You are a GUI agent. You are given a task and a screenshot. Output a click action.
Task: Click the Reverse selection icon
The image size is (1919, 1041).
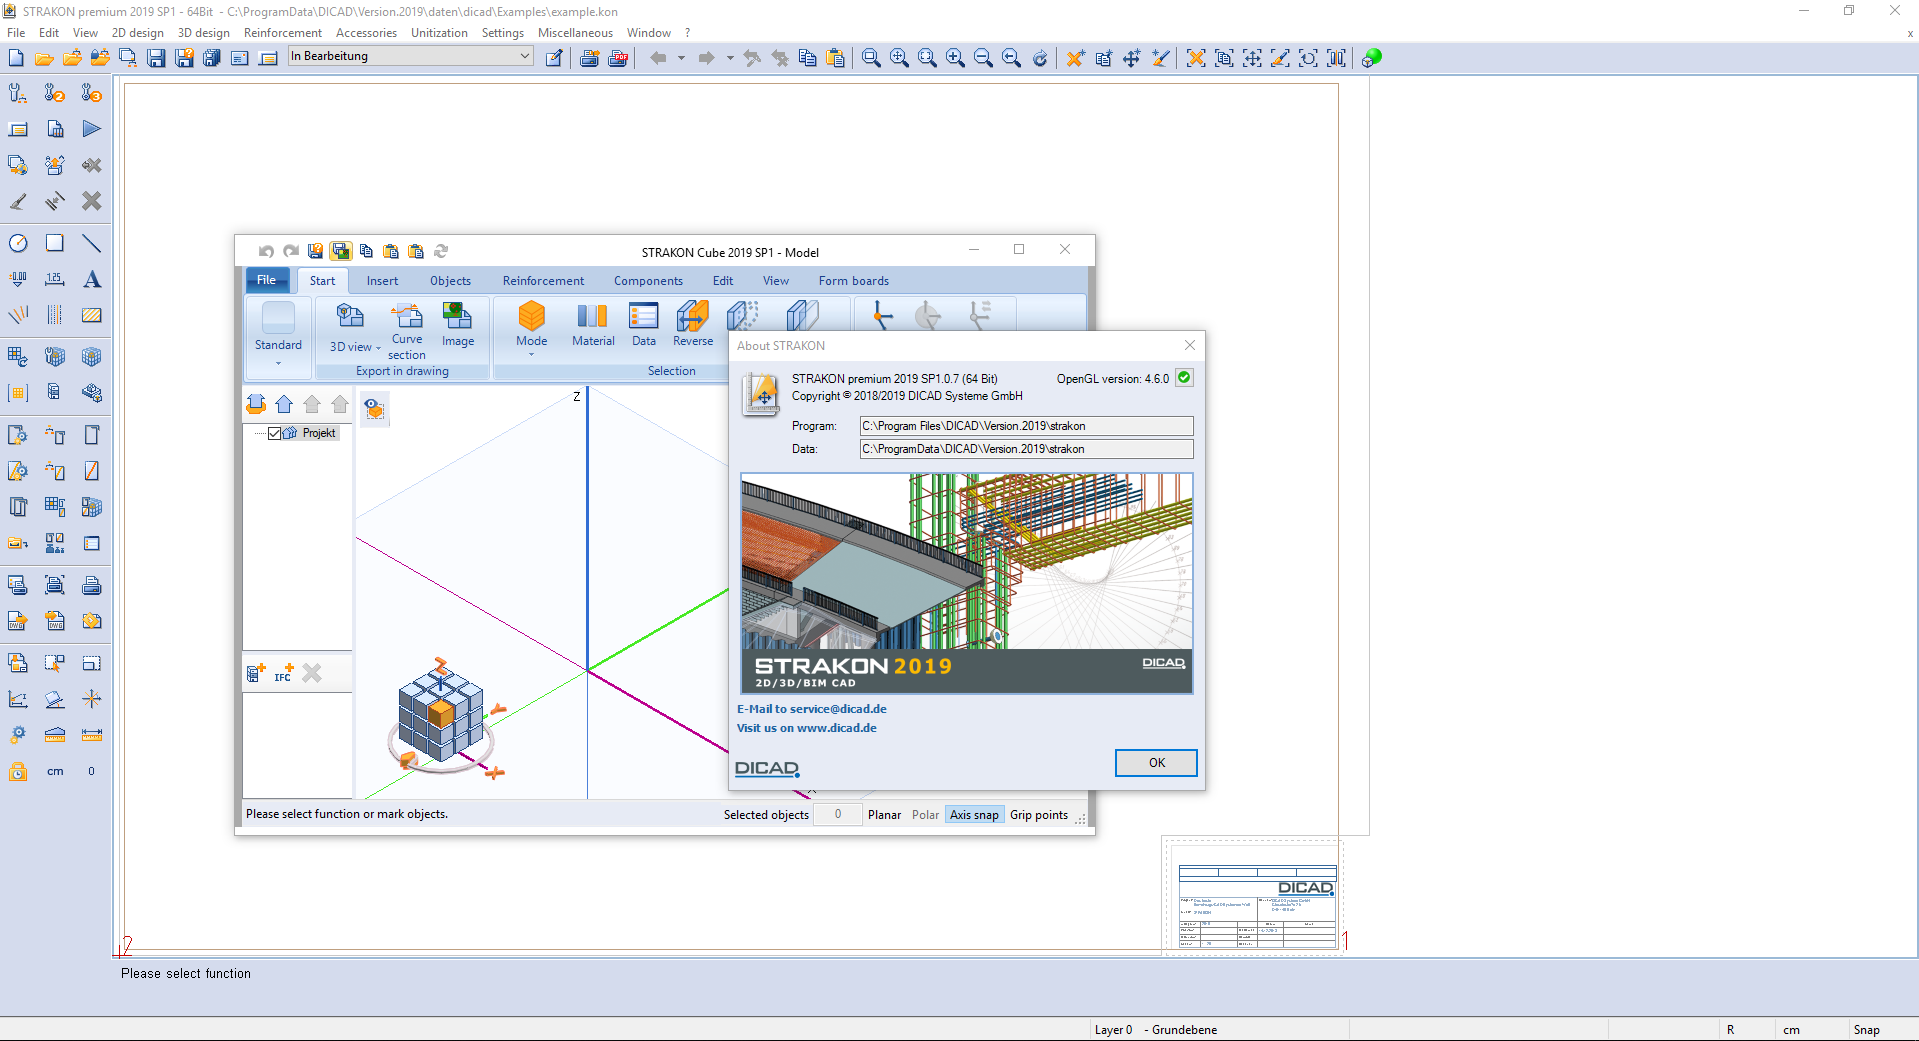click(693, 325)
